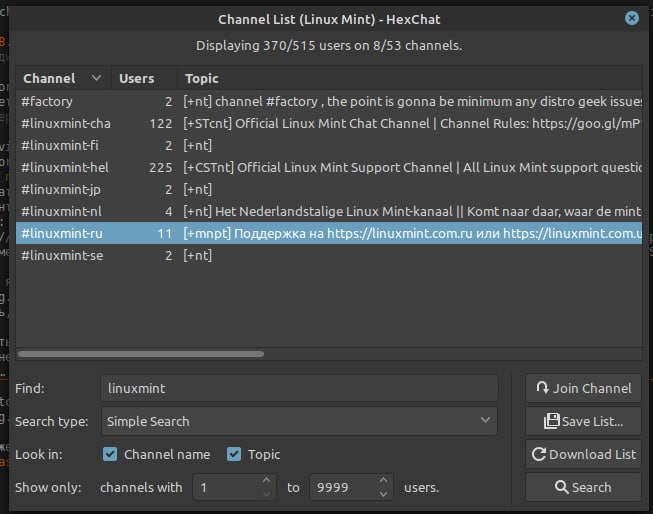Open the Search type dropdown
The height and width of the screenshot is (514, 653).
tap(299, 421)
